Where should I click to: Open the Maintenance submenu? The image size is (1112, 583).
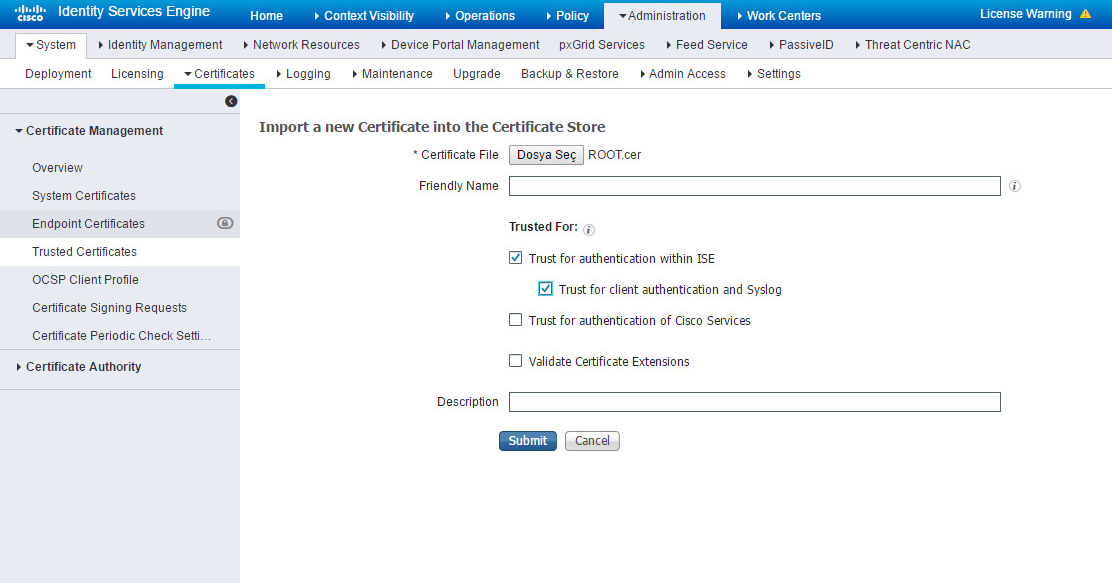pyautogui.click(x=392, y=74)
